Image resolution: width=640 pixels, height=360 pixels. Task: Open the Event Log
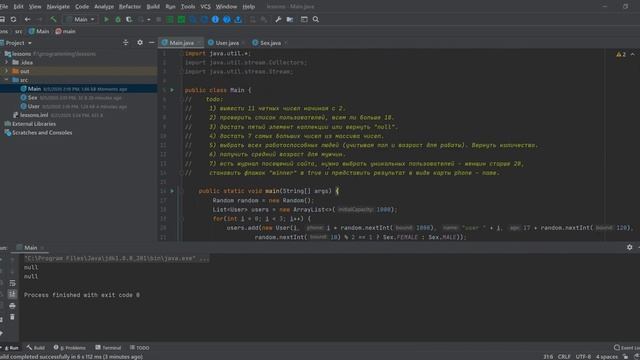(x=627, y=348)
